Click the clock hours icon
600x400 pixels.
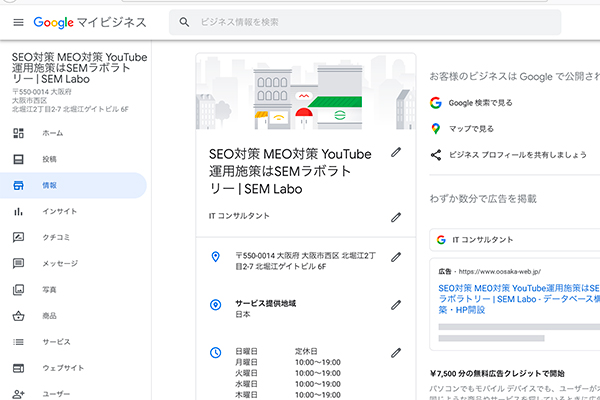pos(215,352)
